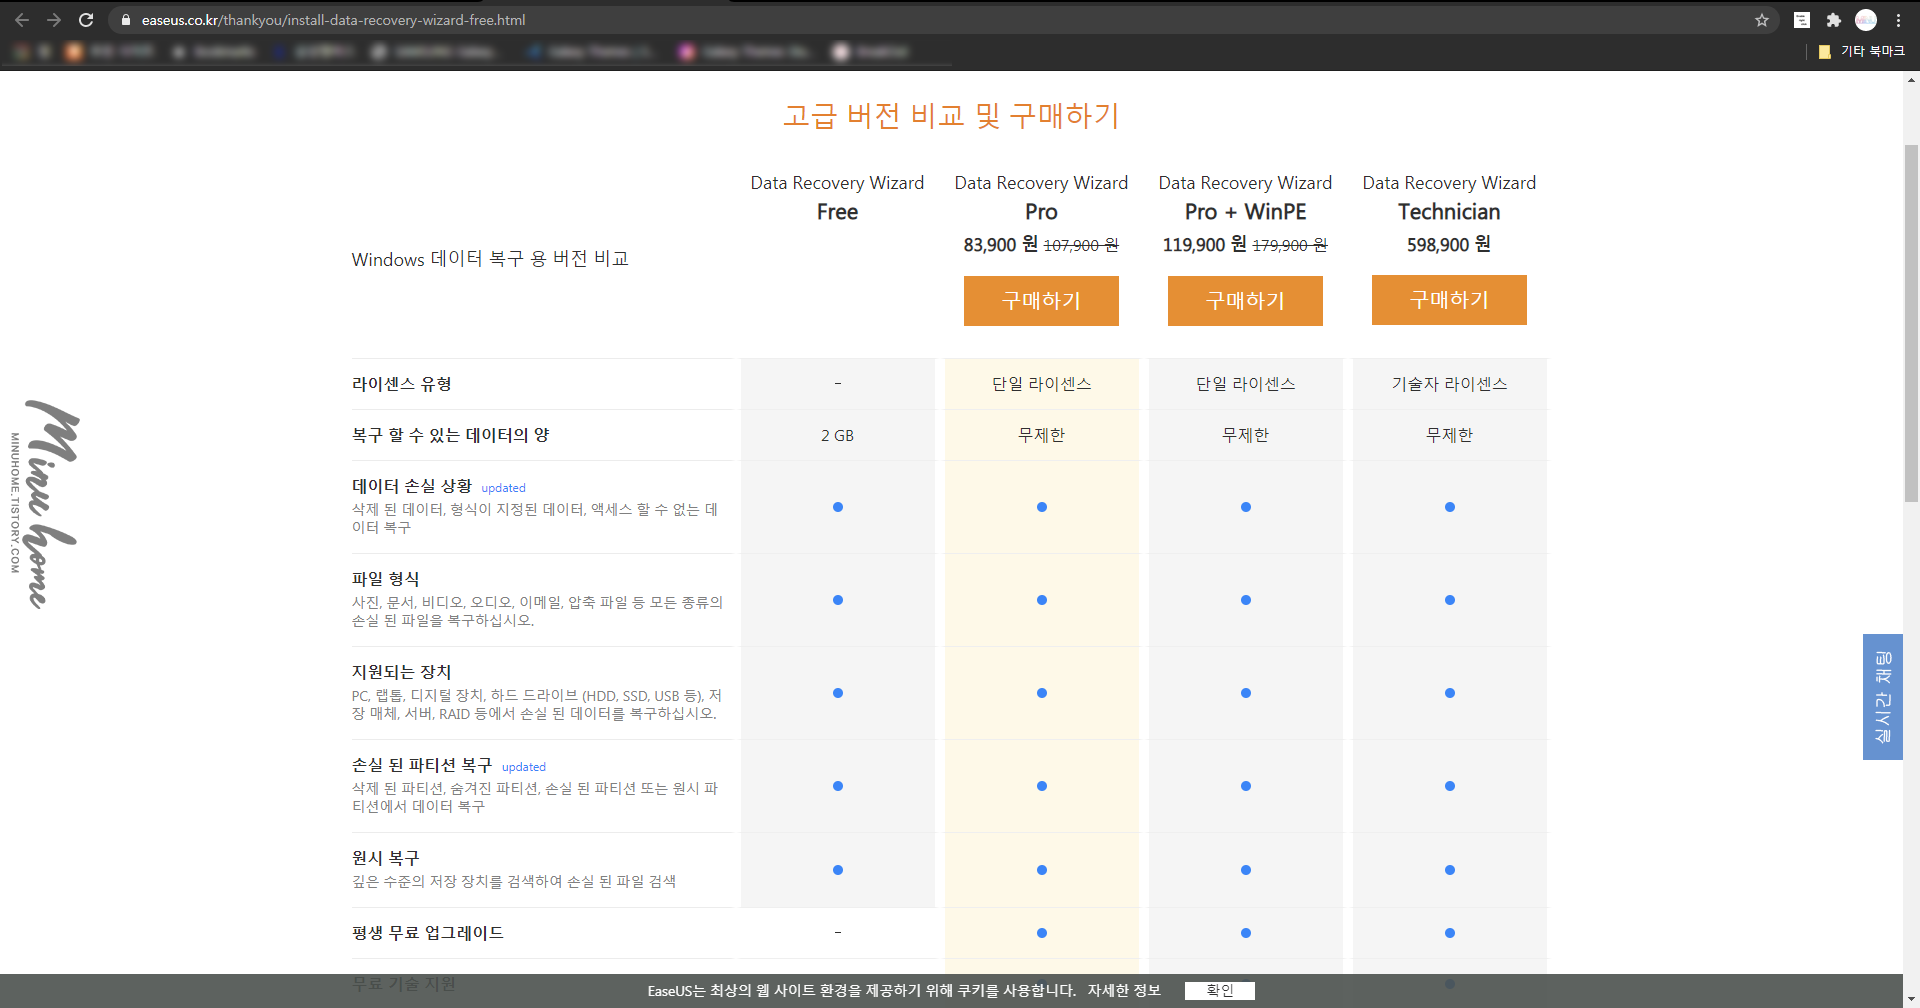The image size is (1920, 1008).
Task: Click the Pro column 단일 라이센스 cell
Action: [1041, 384]
